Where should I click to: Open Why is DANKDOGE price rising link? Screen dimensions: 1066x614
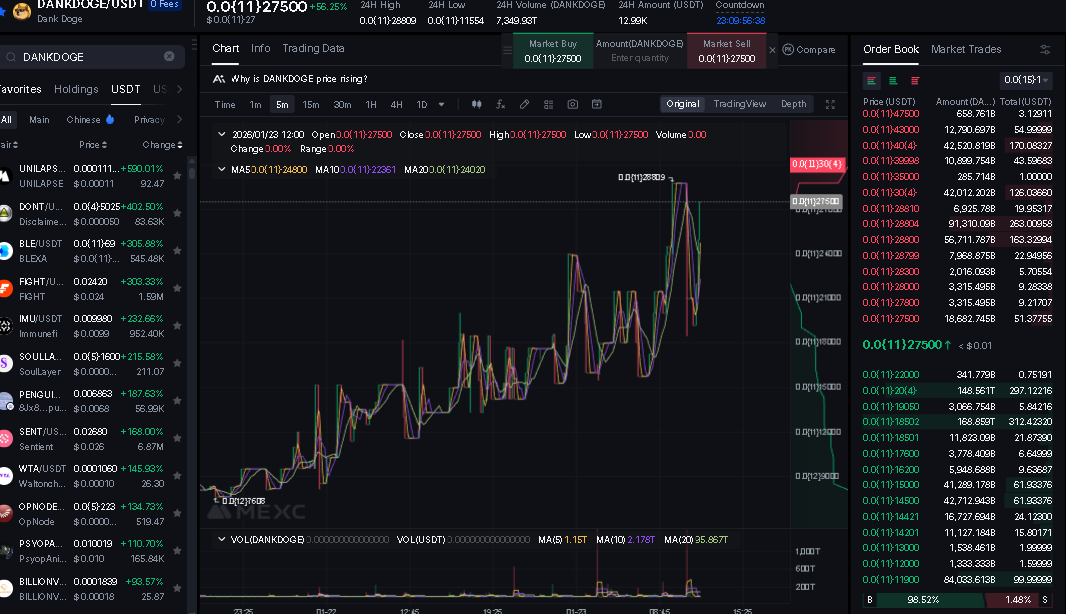pos(299,79)
